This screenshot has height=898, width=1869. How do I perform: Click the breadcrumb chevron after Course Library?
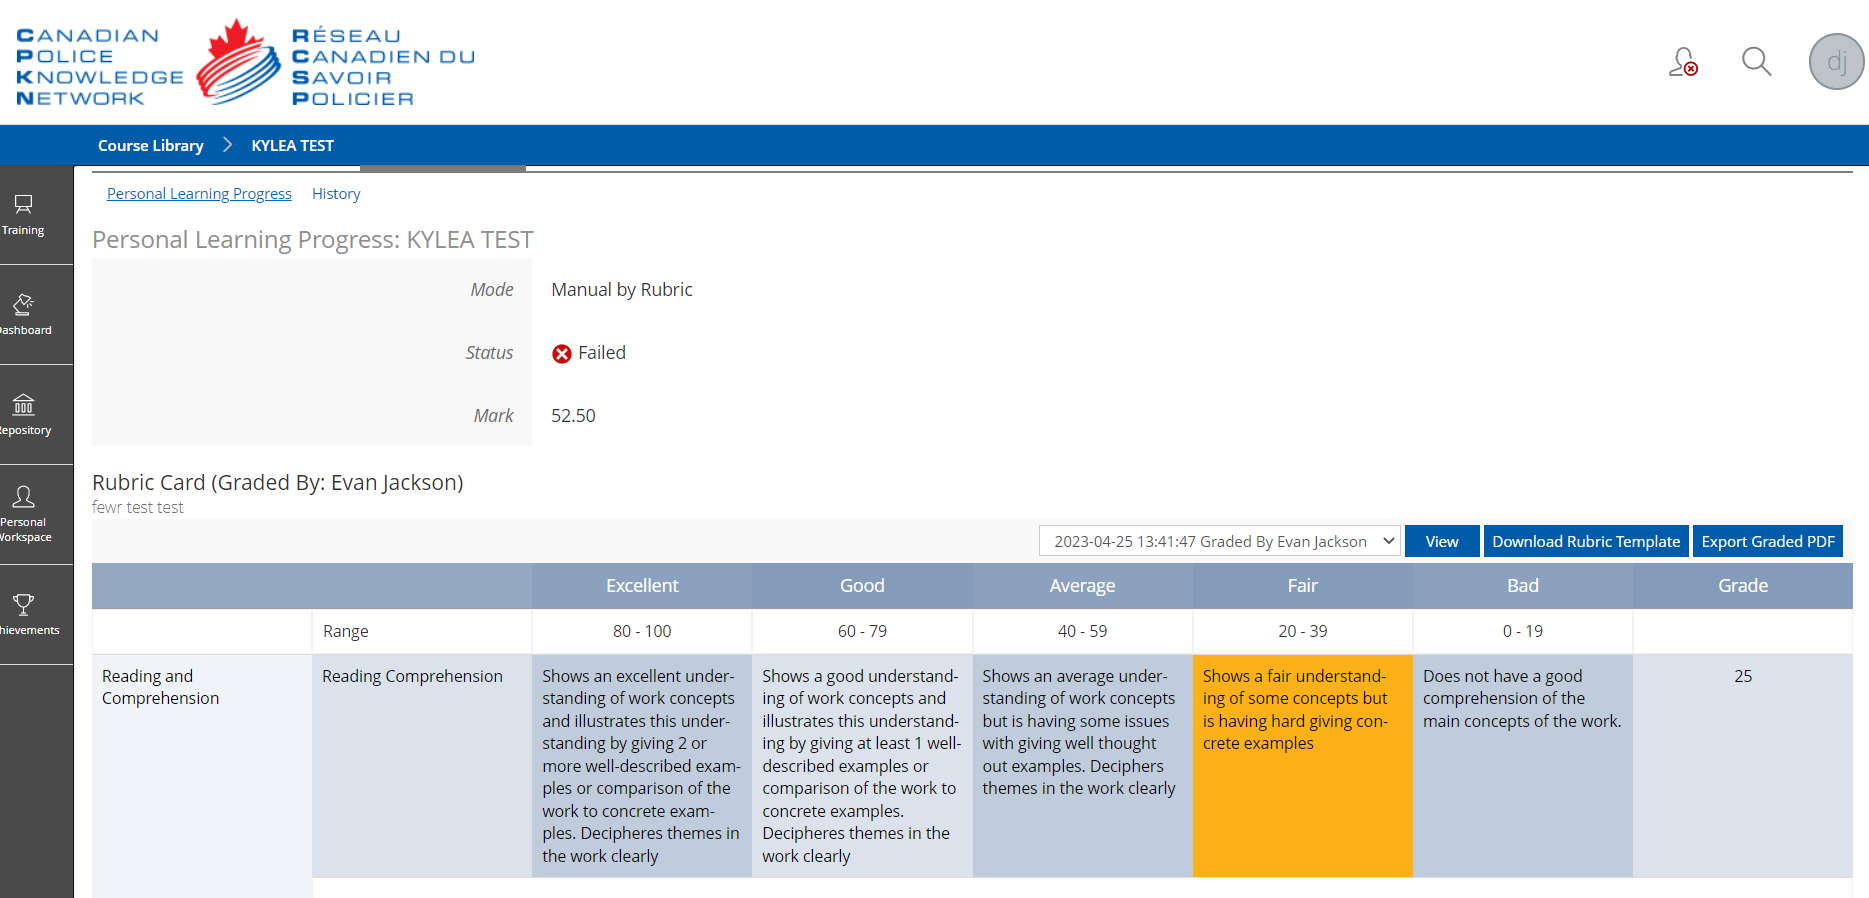(x=228, y=145)
